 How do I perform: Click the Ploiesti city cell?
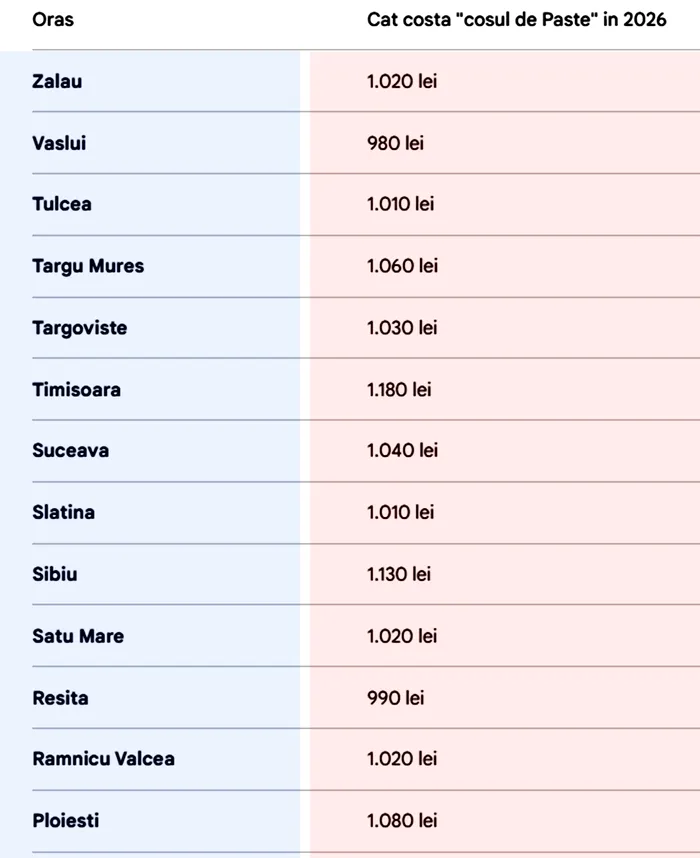click(x=66, y=820)
